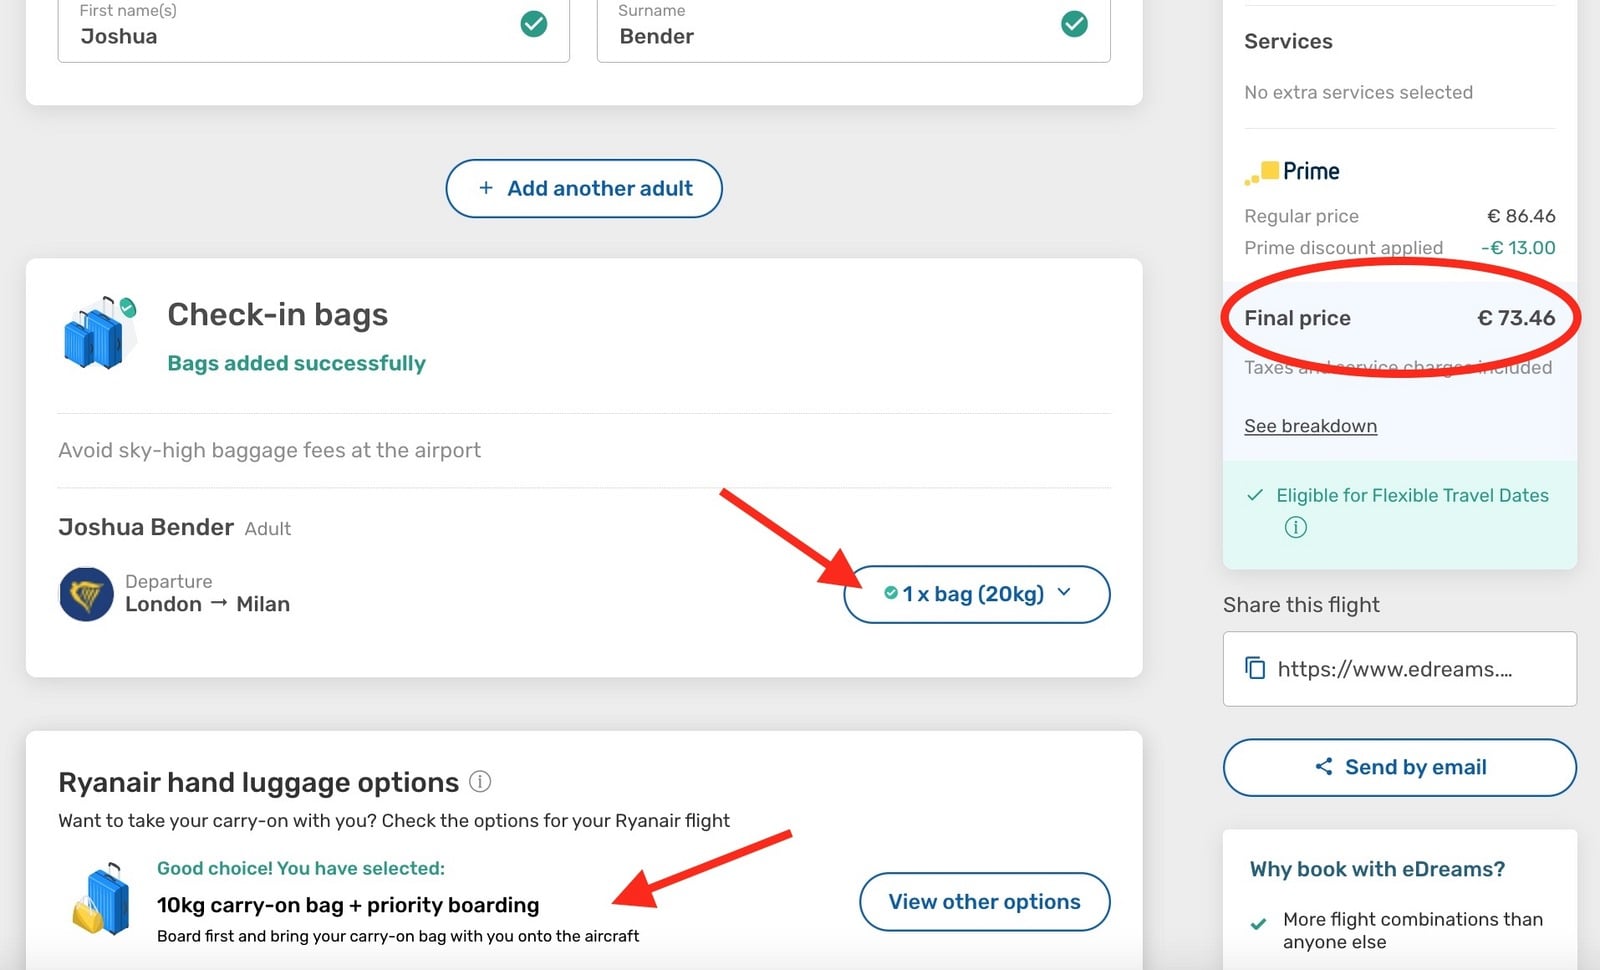Click the carry-on bag luggage icon
The height and width of the screenshot is (970, 1600).
pyautogui.click(x=101, y=899)
